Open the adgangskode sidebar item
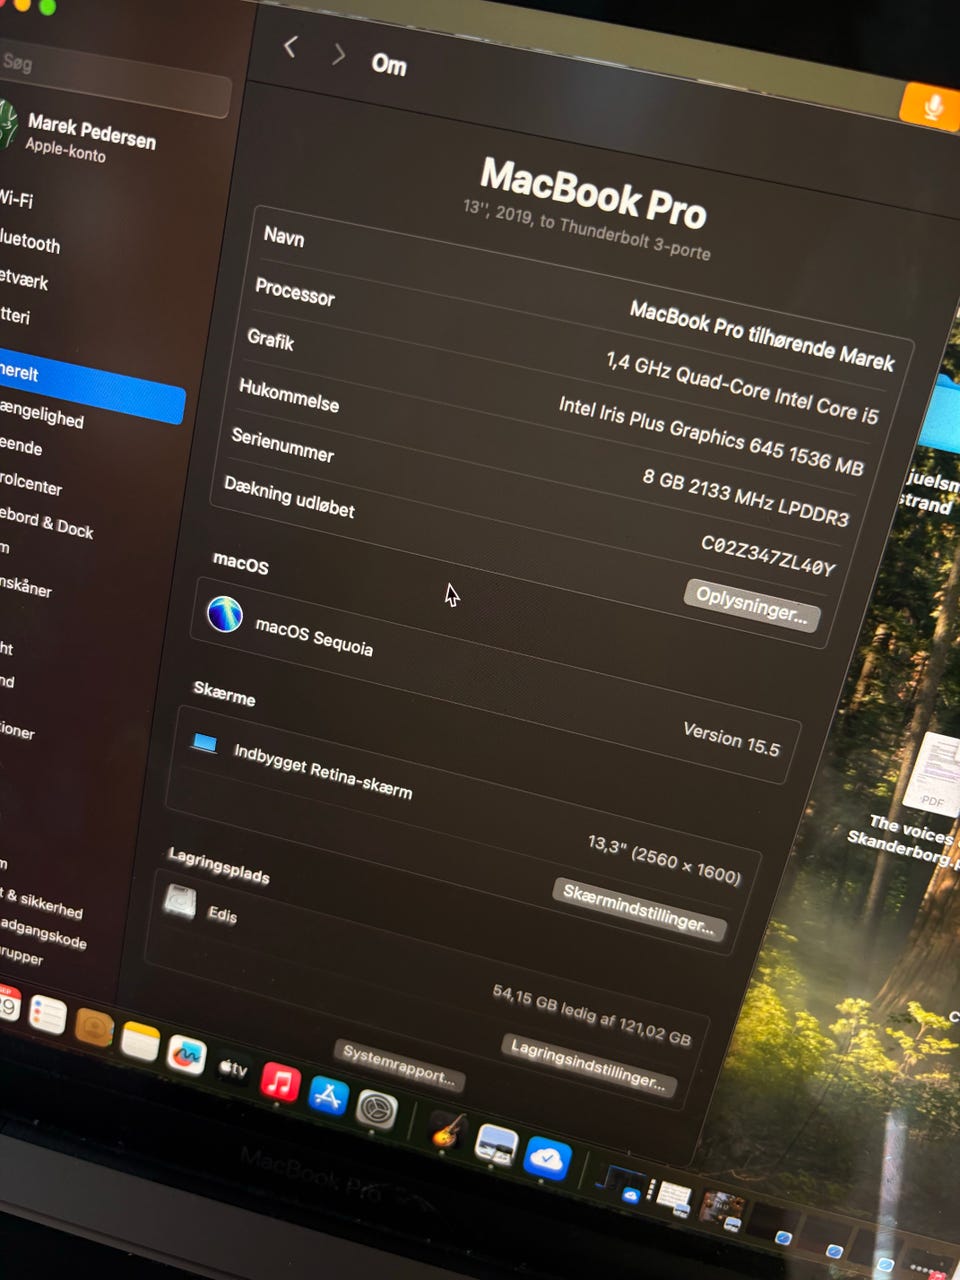The width and height of the screenshot is (960, 1280). (44, 934)
